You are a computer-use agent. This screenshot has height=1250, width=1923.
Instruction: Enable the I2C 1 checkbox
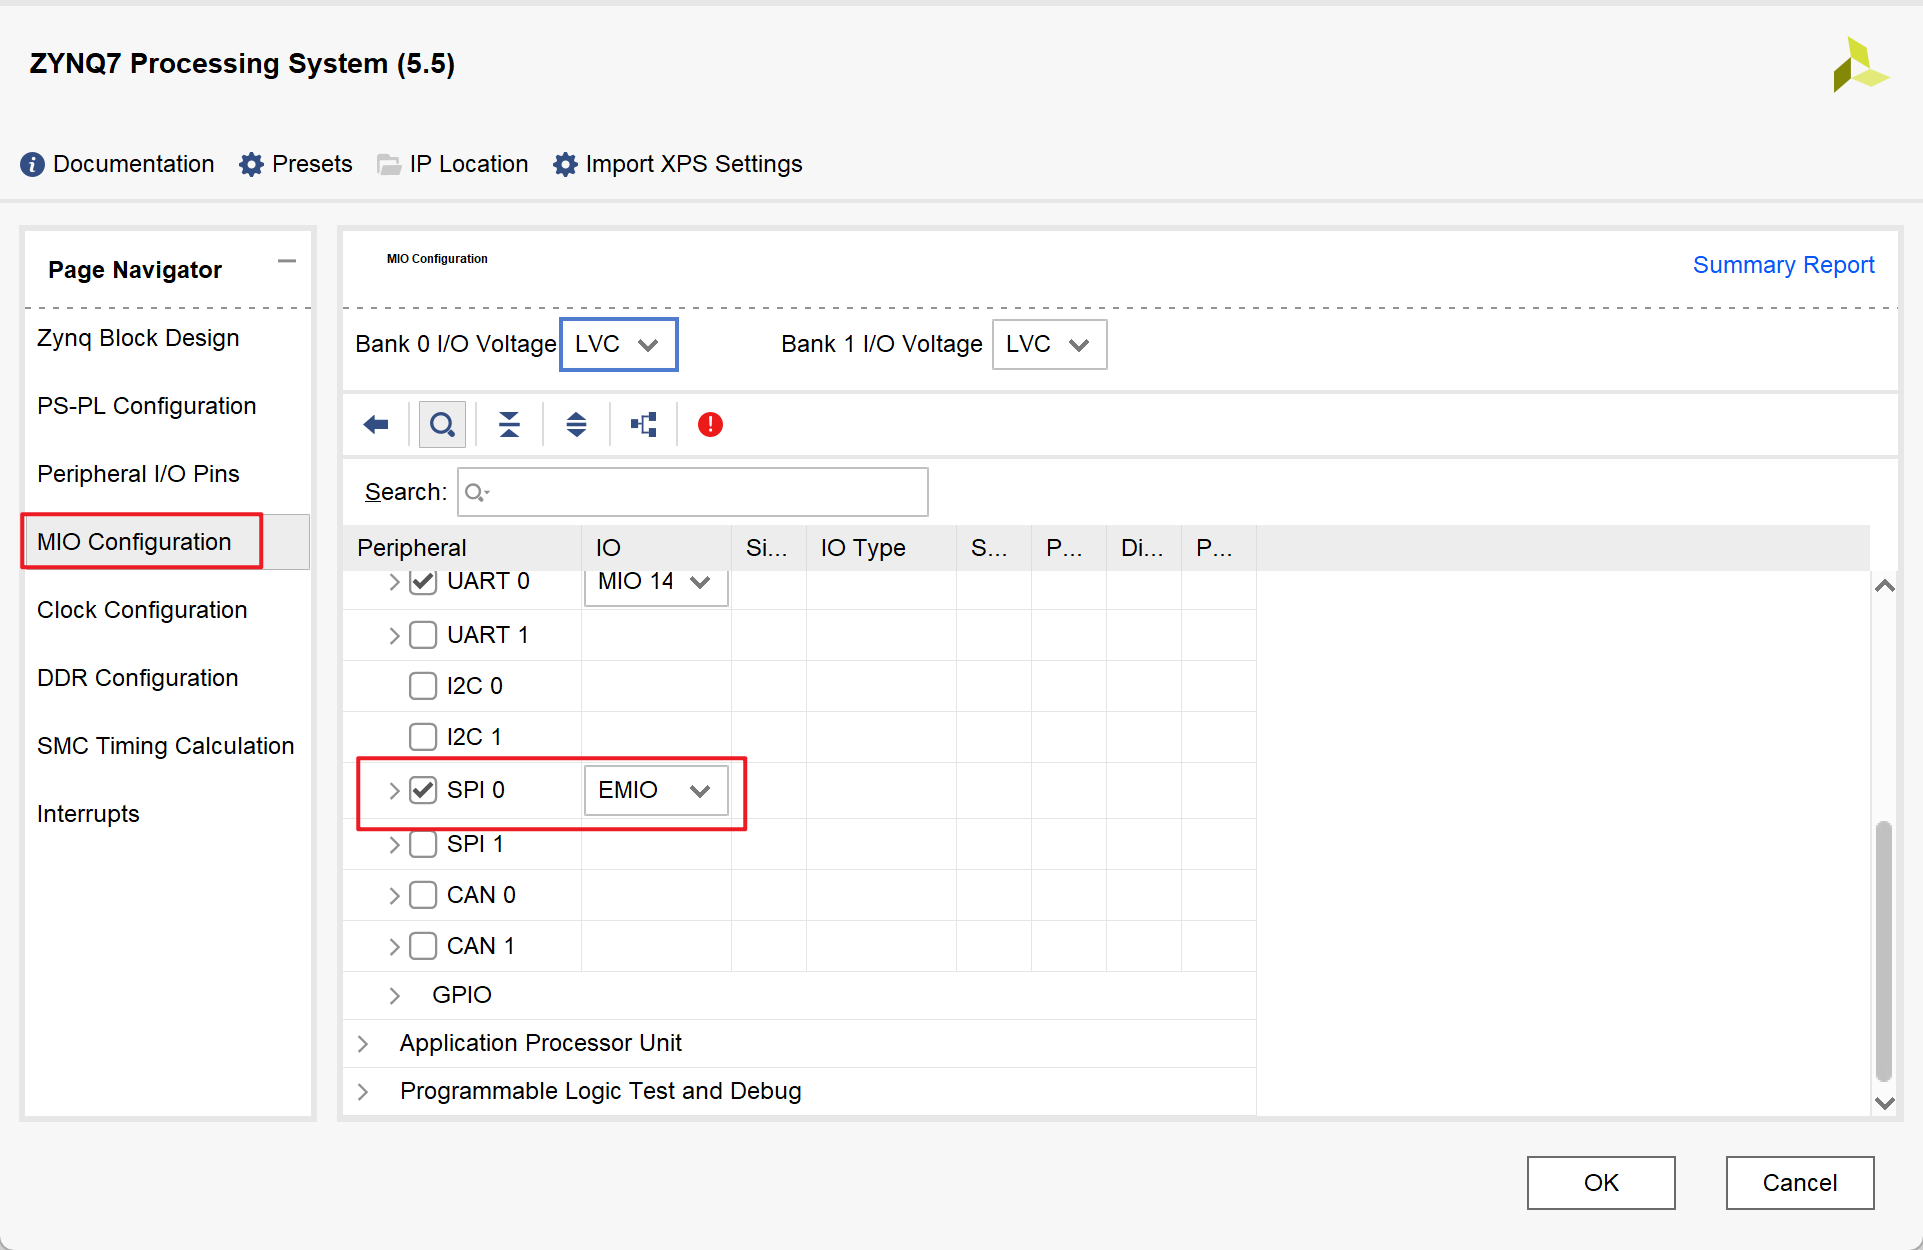click(x=423, y=737)
